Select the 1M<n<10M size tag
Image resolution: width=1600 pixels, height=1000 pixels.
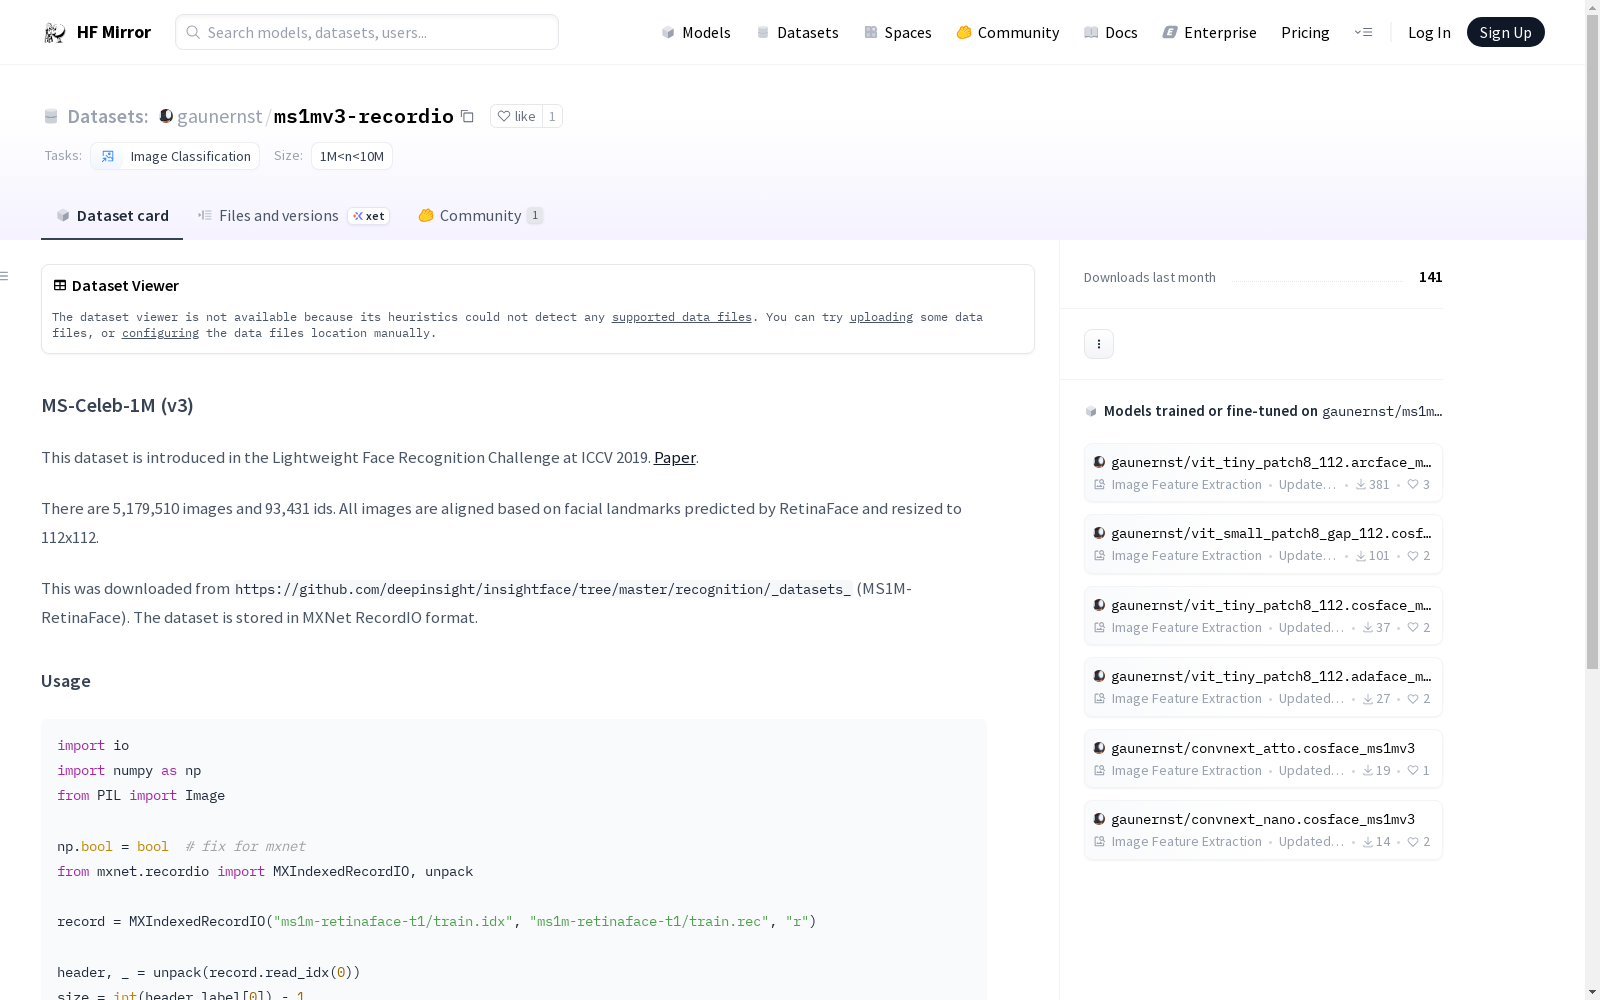pyautogui.click(x=352, y=156)
